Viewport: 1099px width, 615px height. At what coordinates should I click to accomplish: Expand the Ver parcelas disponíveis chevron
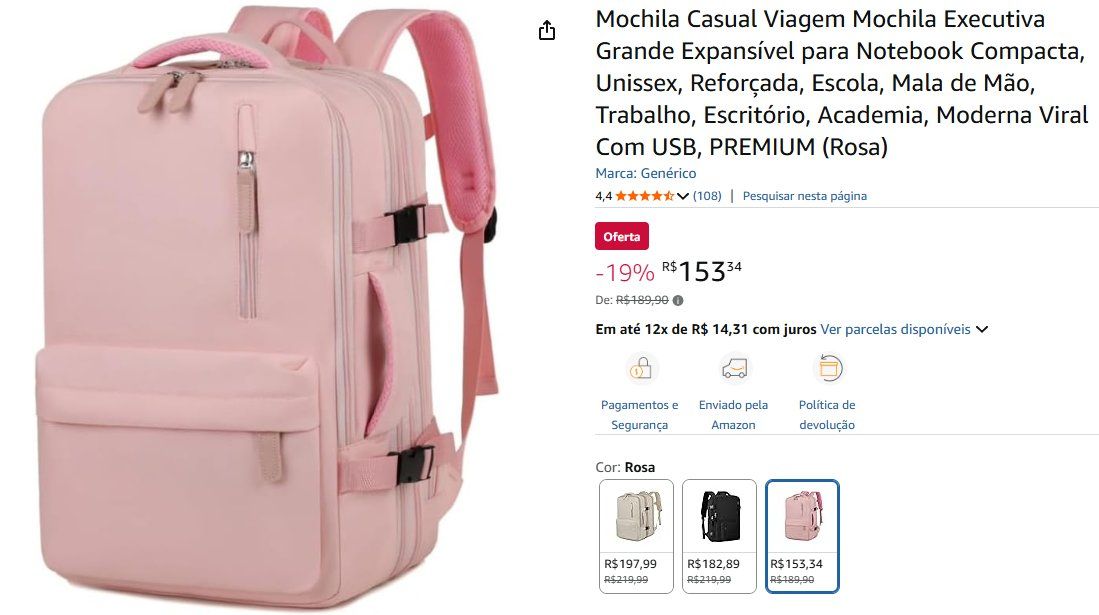click(982, 330)
